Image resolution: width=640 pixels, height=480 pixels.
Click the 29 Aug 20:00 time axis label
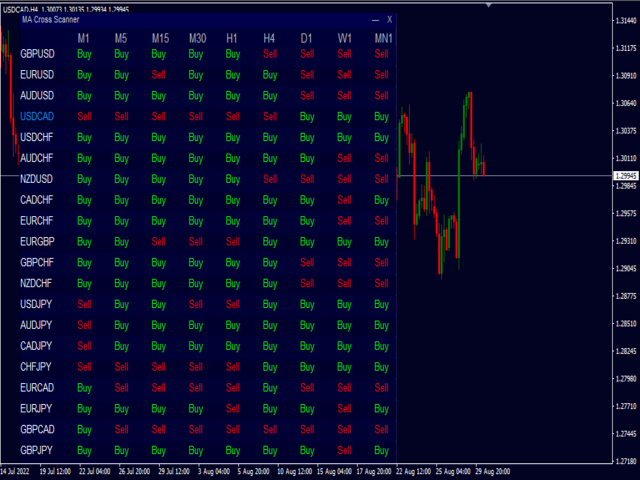[x=493, y=471]
